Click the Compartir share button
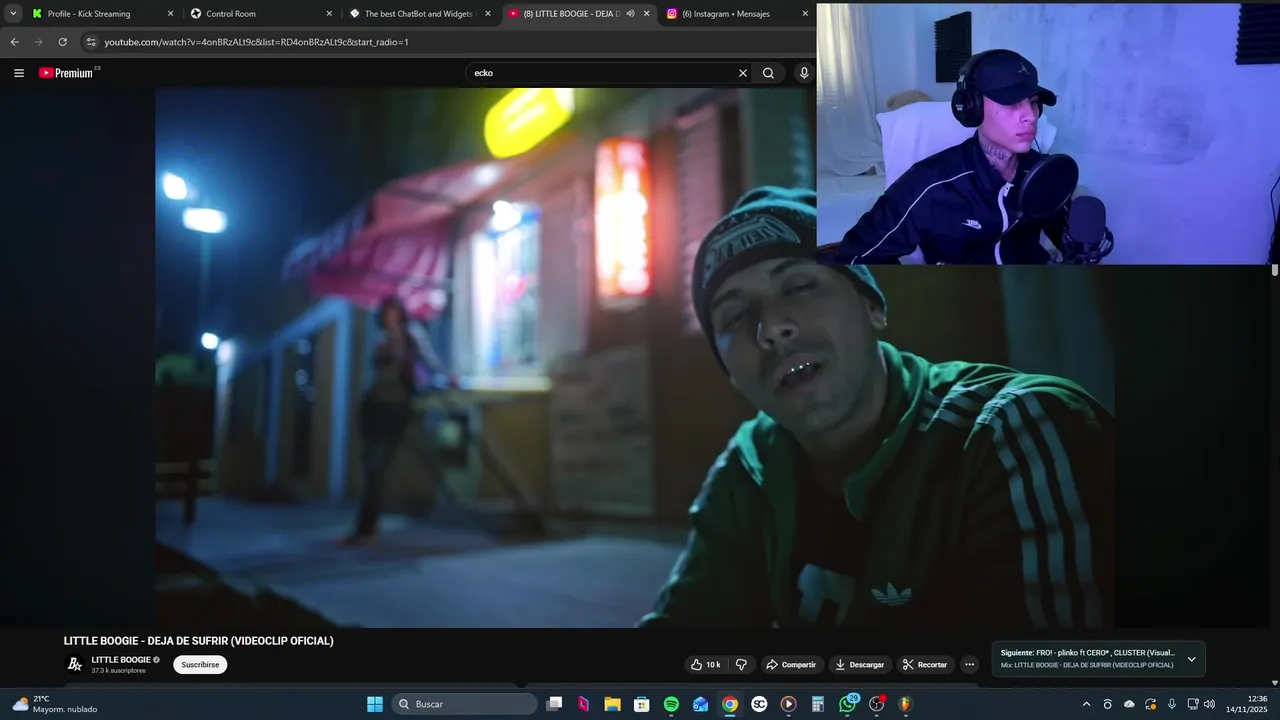This screenshot has width=1280, height=720. point(791,664)
